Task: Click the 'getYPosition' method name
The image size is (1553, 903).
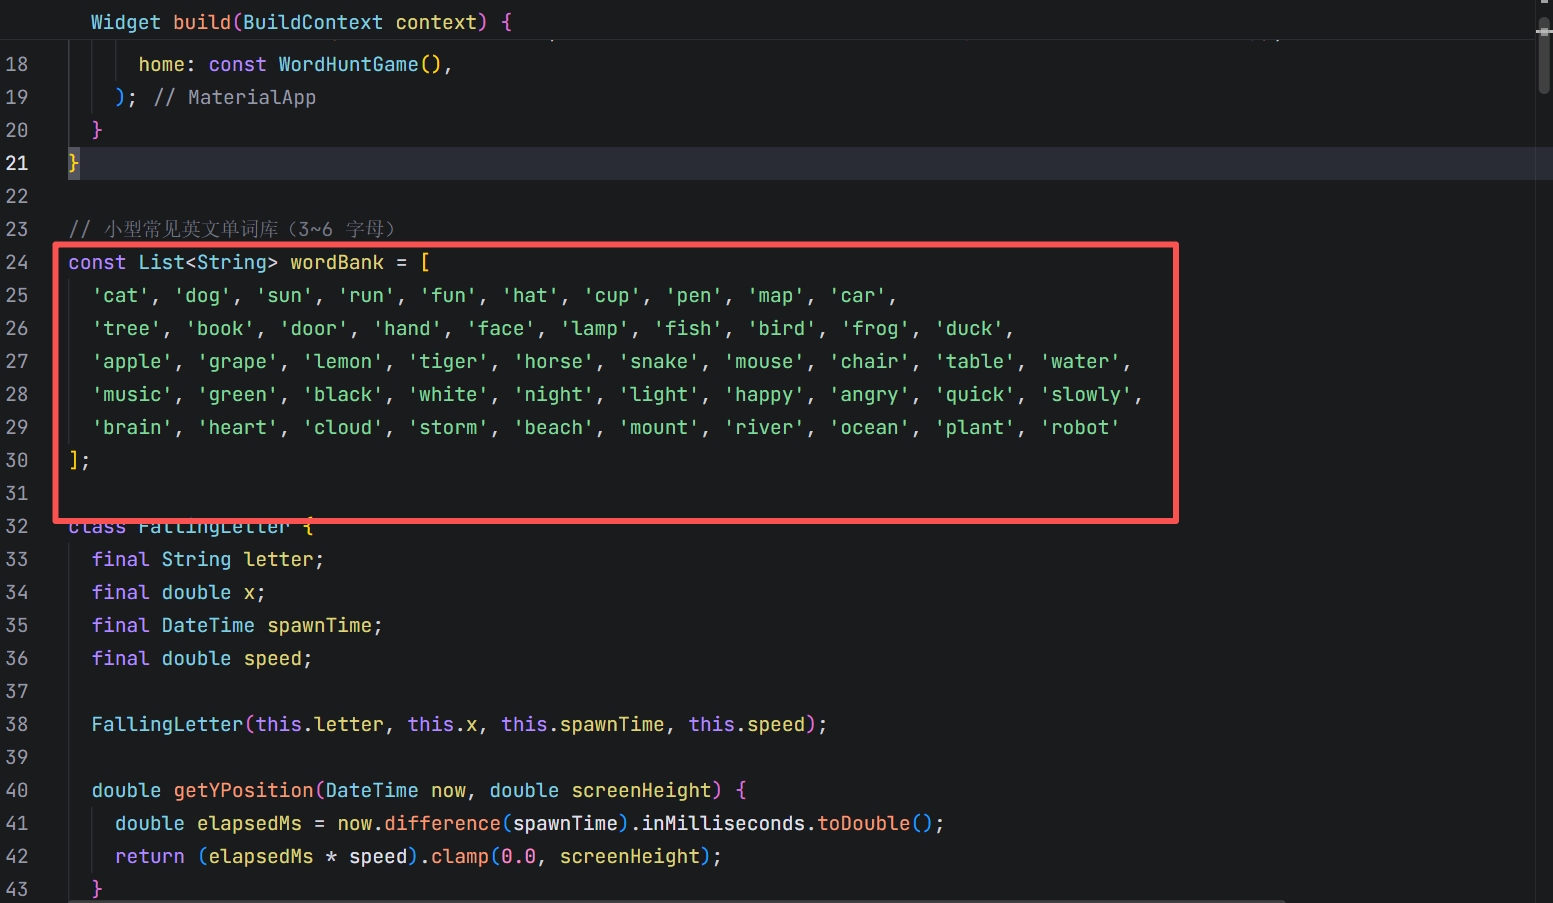Action: [243, 790]
